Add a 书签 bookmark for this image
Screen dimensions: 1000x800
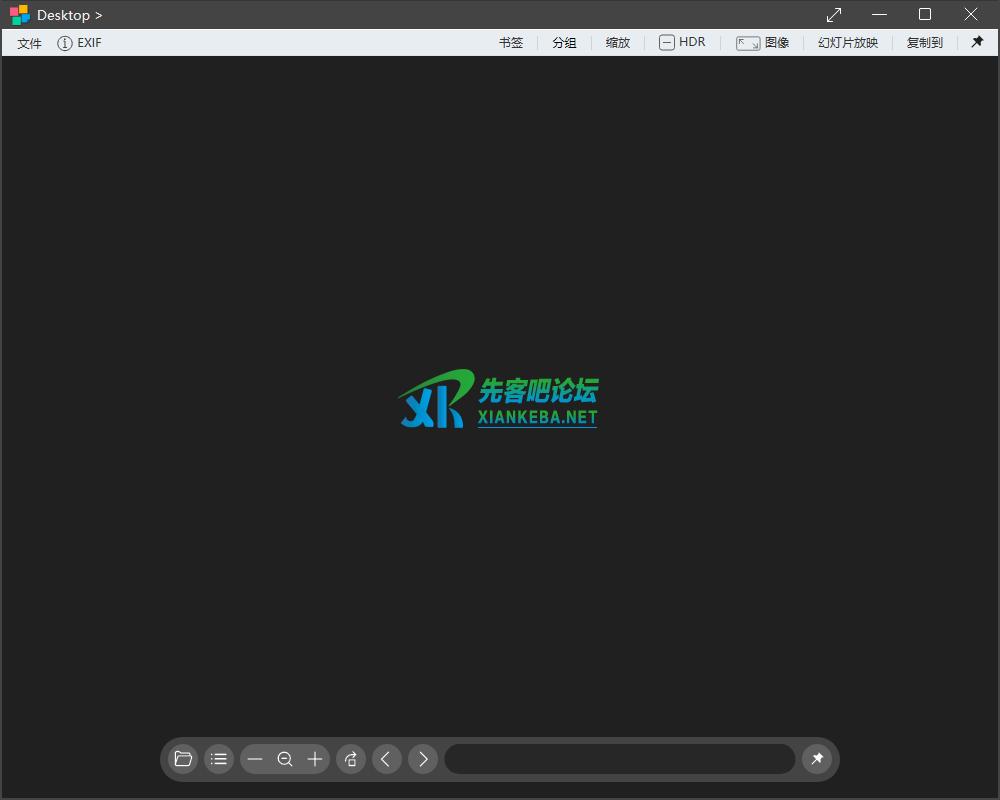pos(510,42)
